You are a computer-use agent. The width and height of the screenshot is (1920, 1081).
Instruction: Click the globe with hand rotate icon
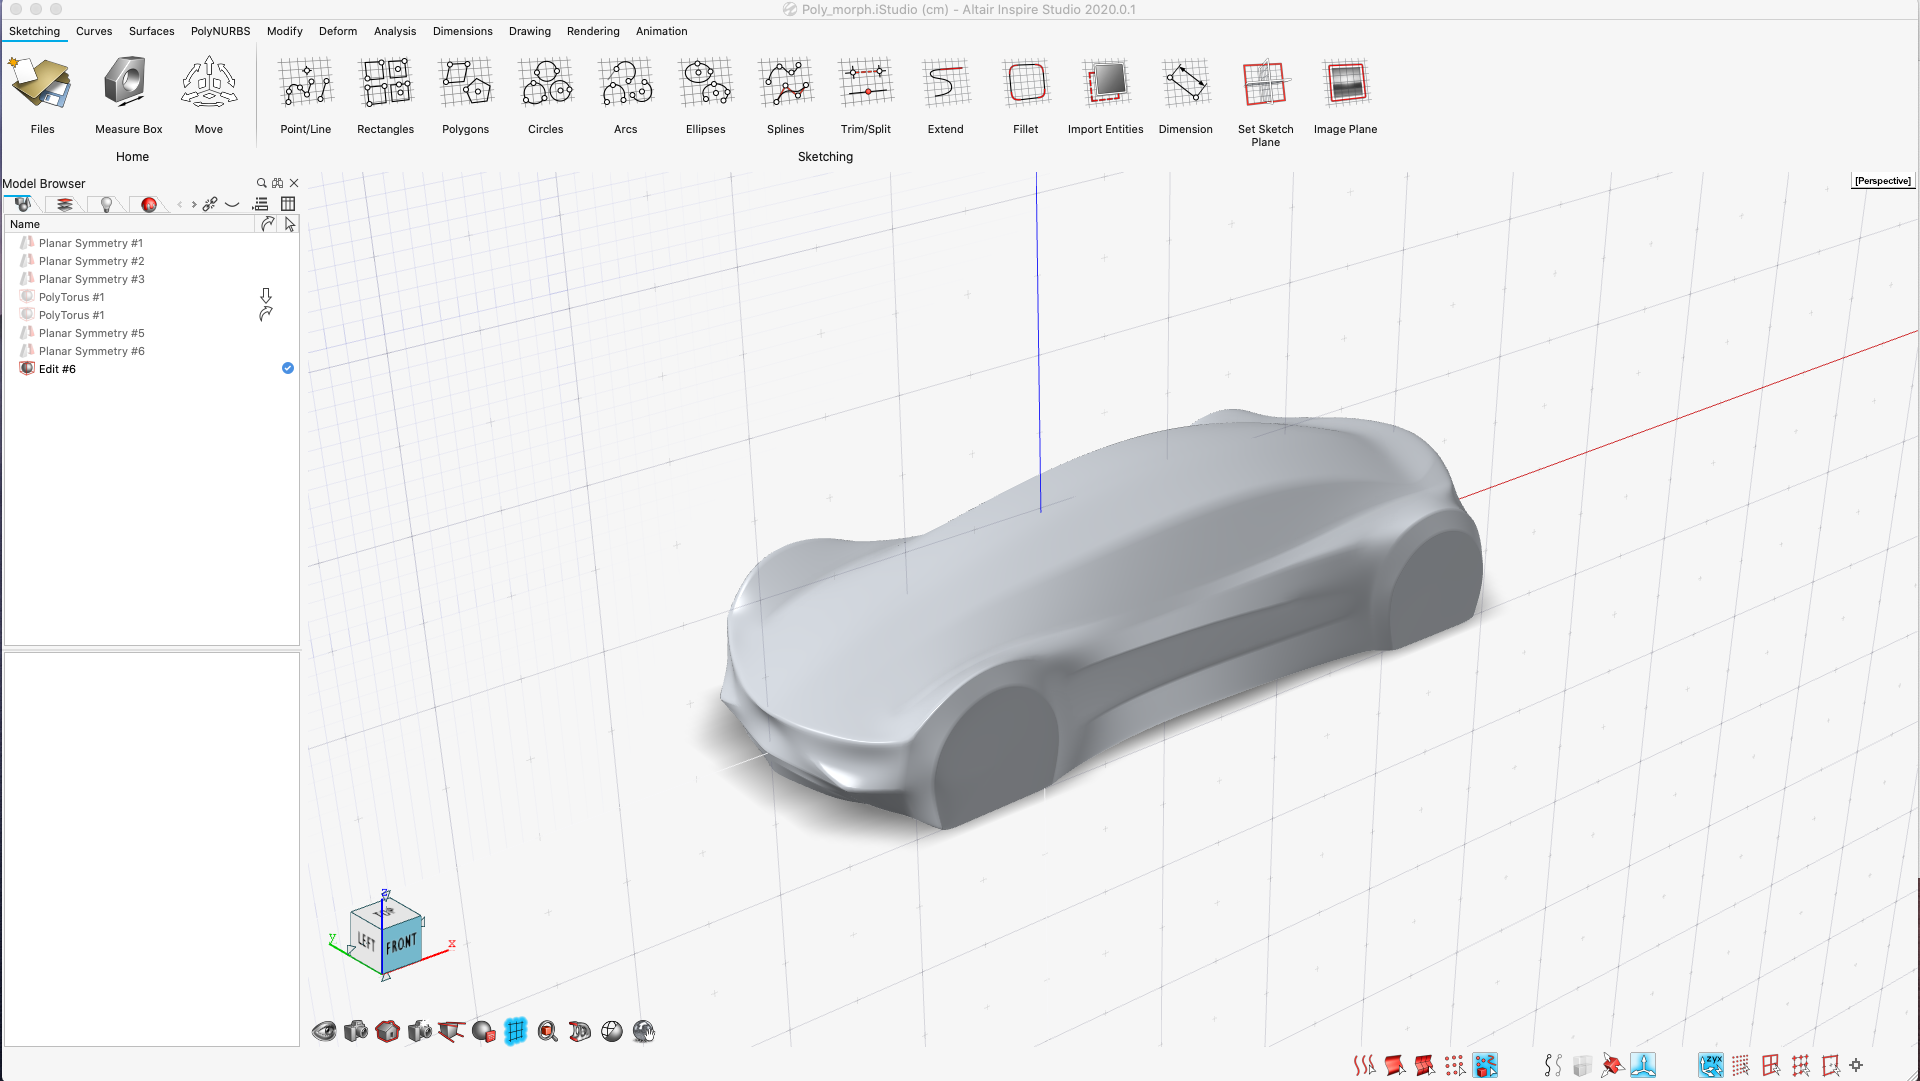click(644, 1031)
